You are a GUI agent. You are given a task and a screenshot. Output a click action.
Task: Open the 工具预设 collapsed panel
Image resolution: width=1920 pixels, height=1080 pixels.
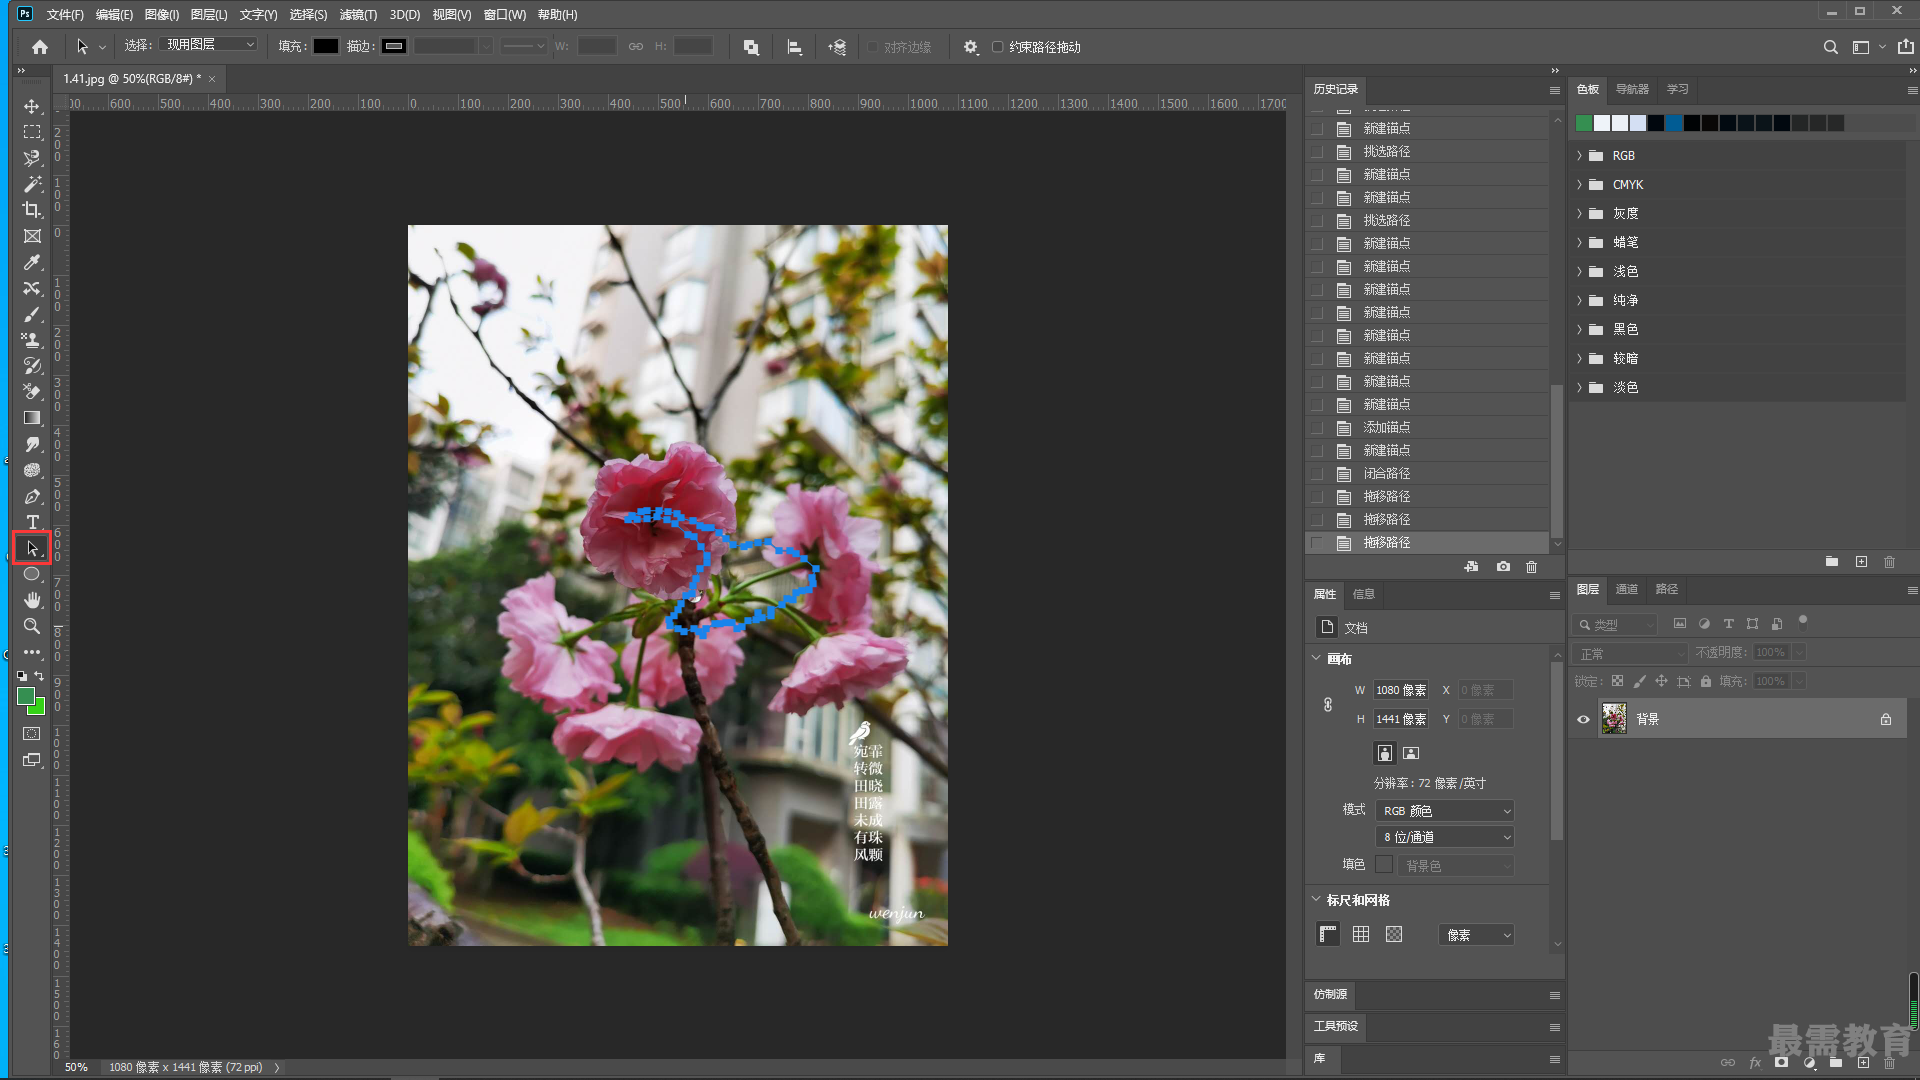[x=1336, y=1026]
